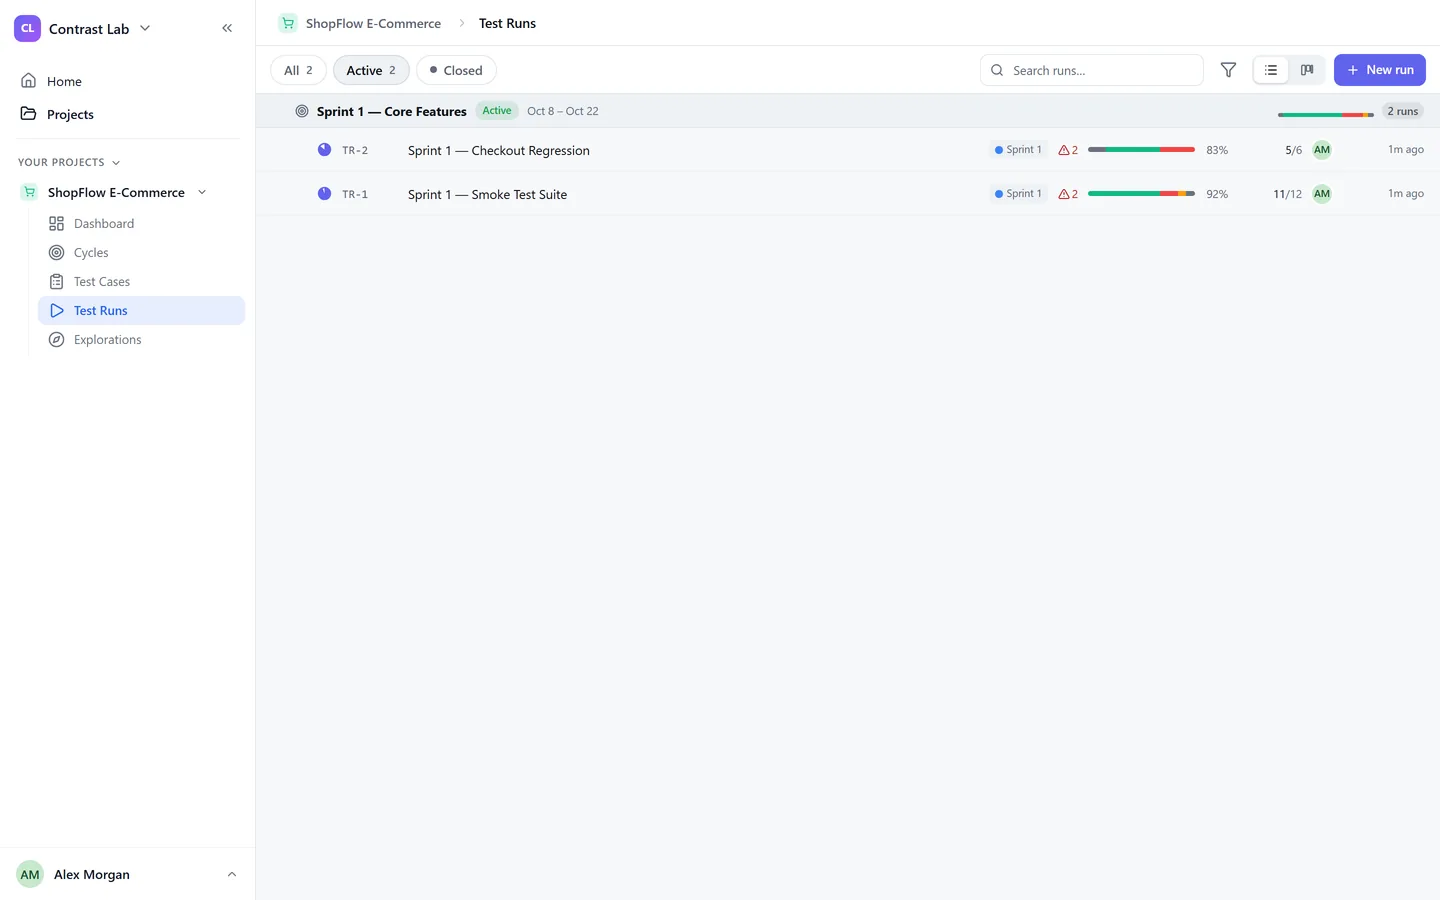Open Sprint 1 — Smoke Test Suite run
This screenshot has height=900, width=1440.
tap(487, 194)
